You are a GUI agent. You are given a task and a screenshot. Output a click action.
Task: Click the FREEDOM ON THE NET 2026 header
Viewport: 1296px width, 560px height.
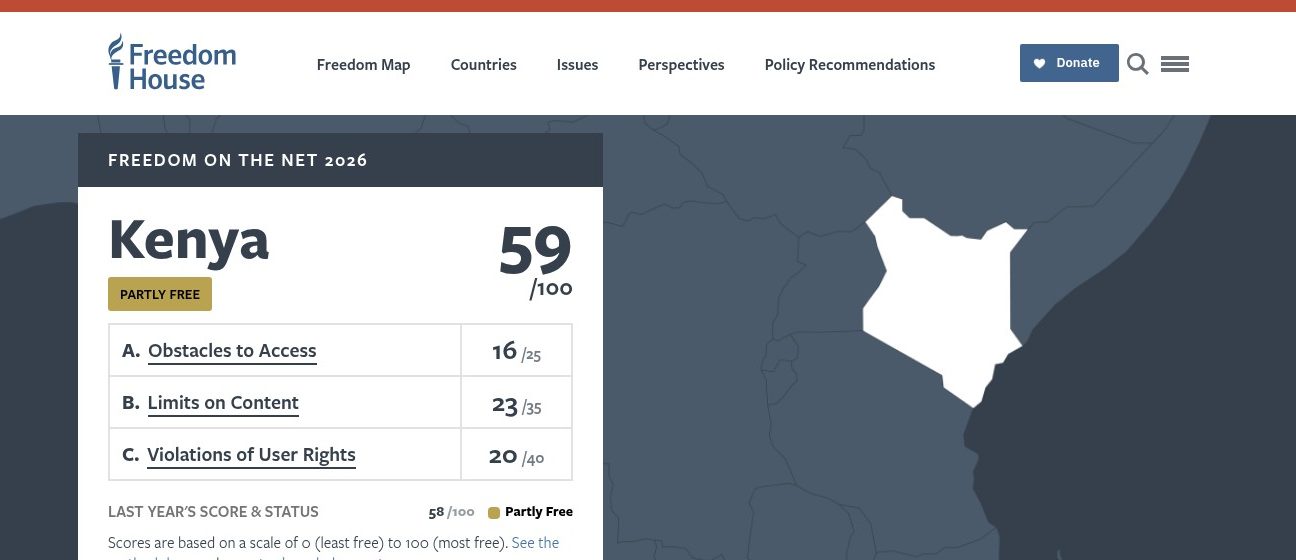(238, 160)
